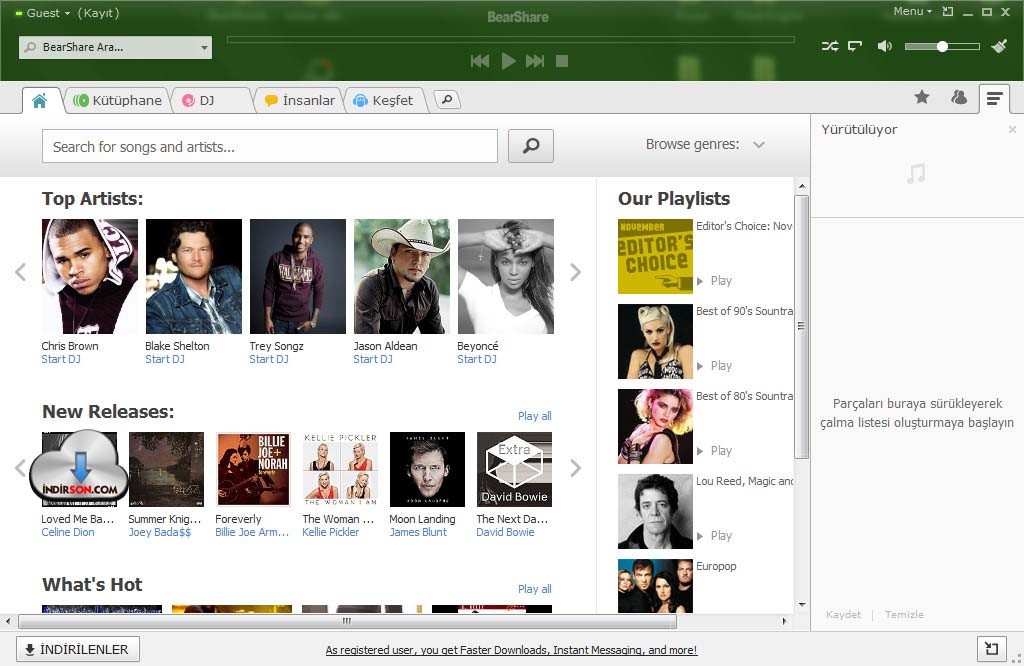Open the Editor's Choice playlist cover

655,256
